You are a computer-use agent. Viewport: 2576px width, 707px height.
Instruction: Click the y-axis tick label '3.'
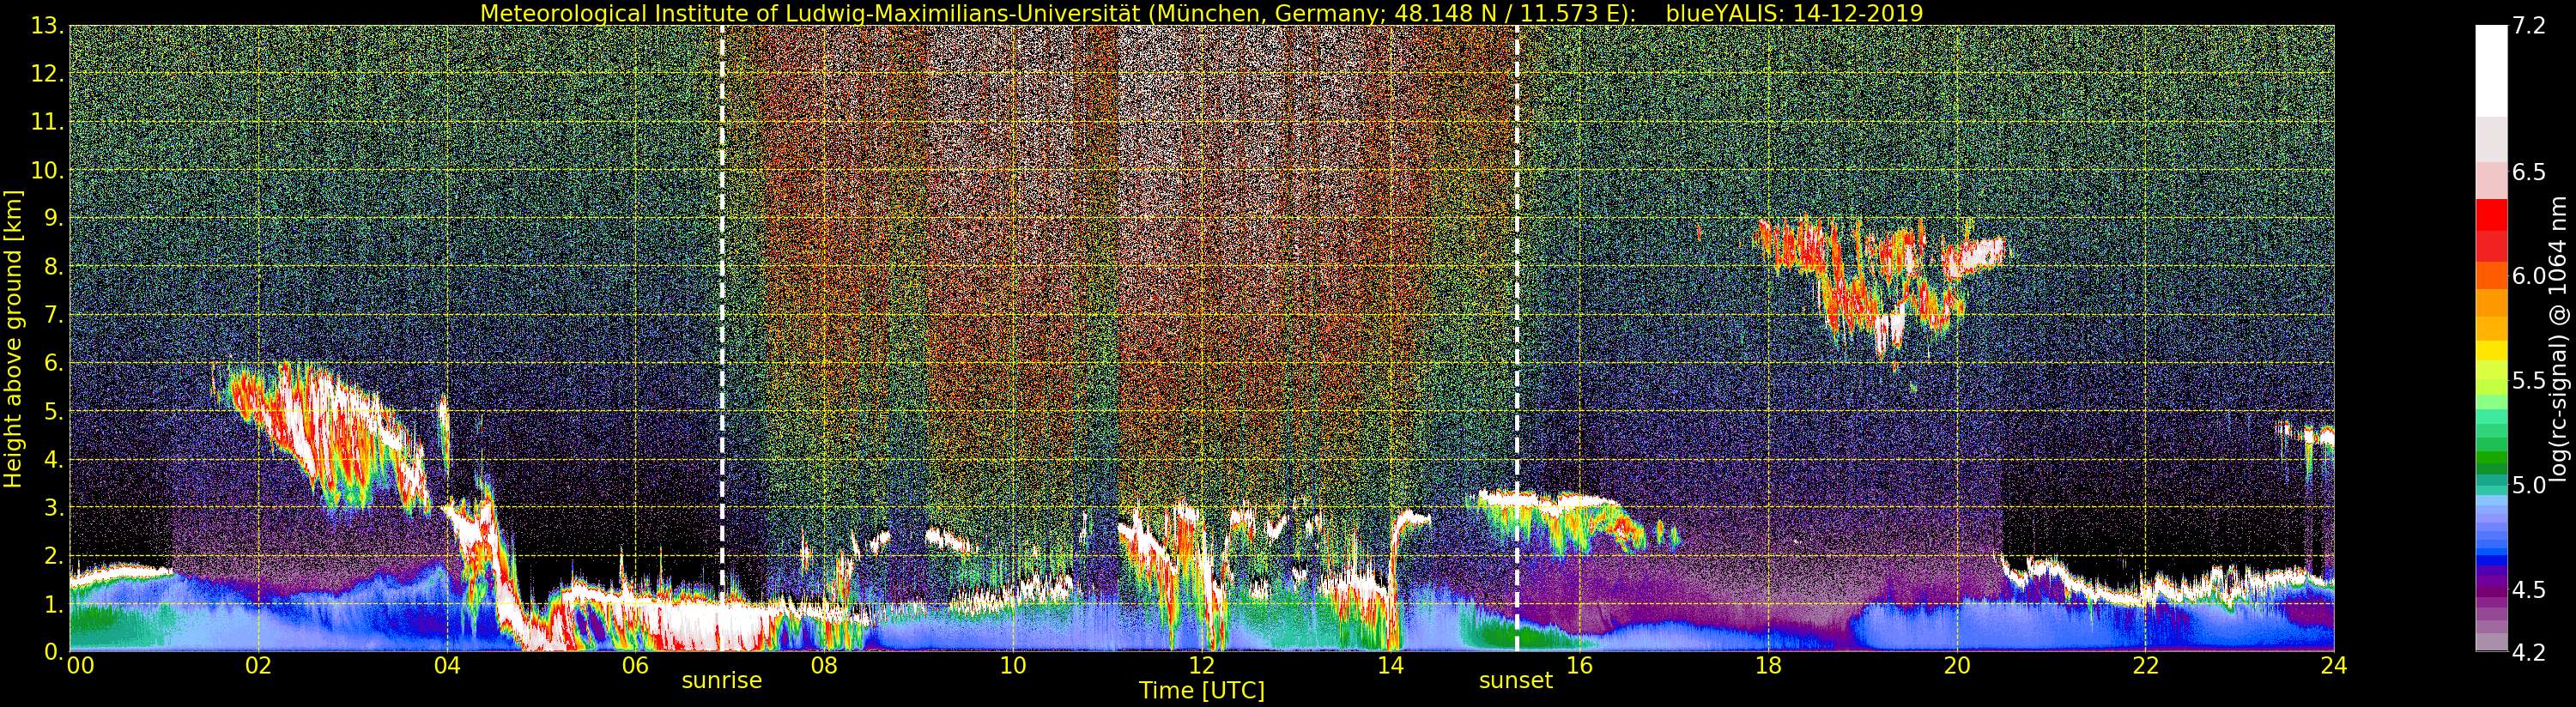click(53, 507)
